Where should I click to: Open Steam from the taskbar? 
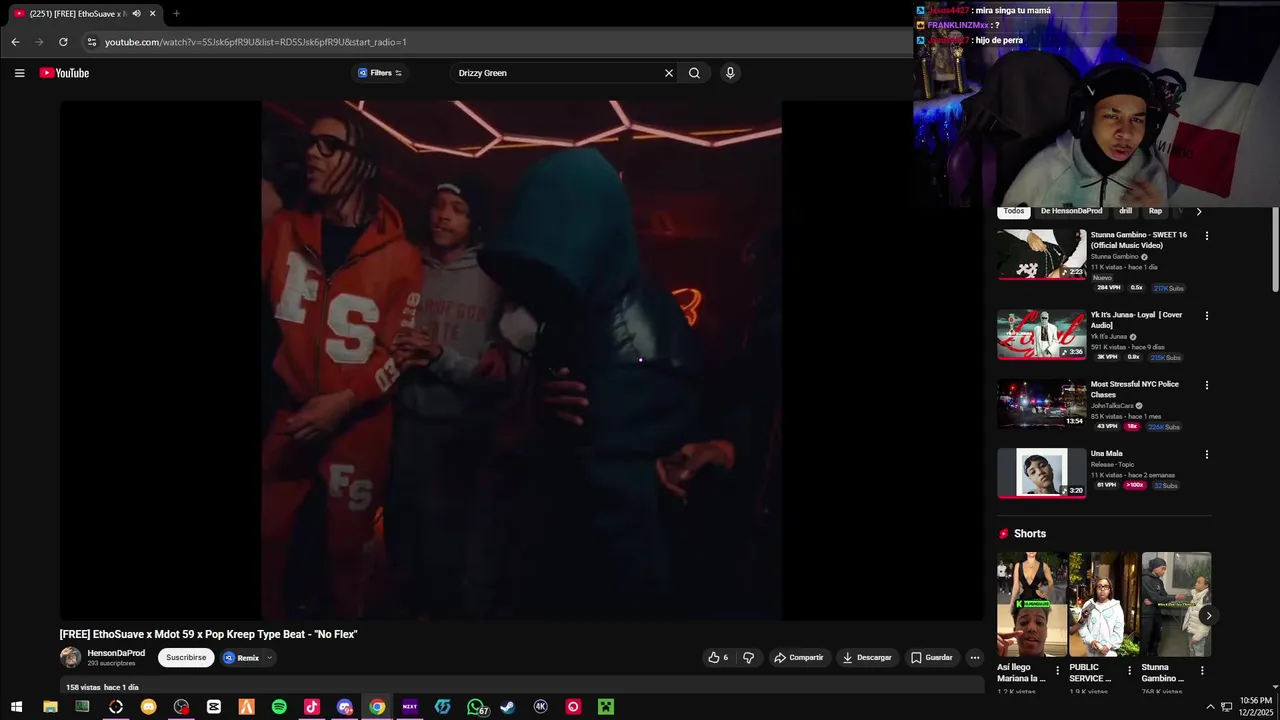tap(508, 707)
